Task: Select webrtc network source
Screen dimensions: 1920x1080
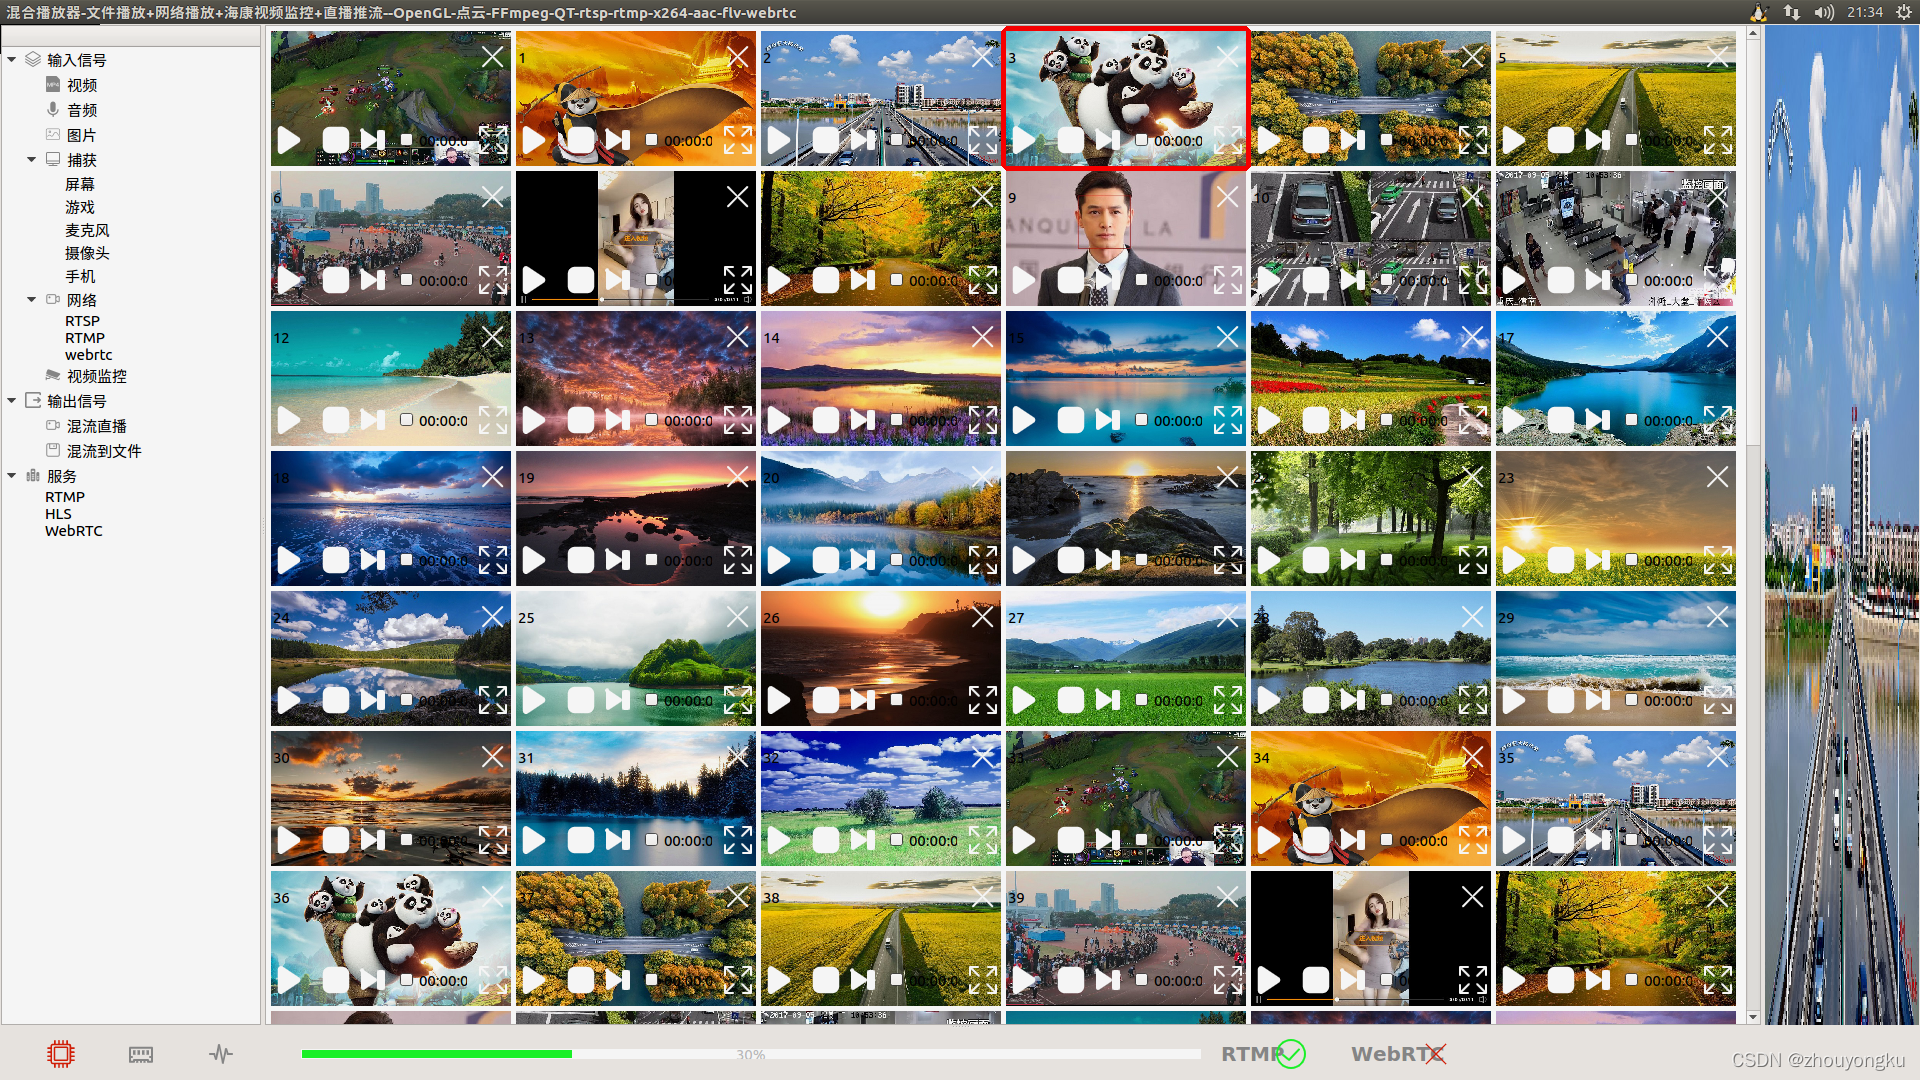Action: point(88,355)
